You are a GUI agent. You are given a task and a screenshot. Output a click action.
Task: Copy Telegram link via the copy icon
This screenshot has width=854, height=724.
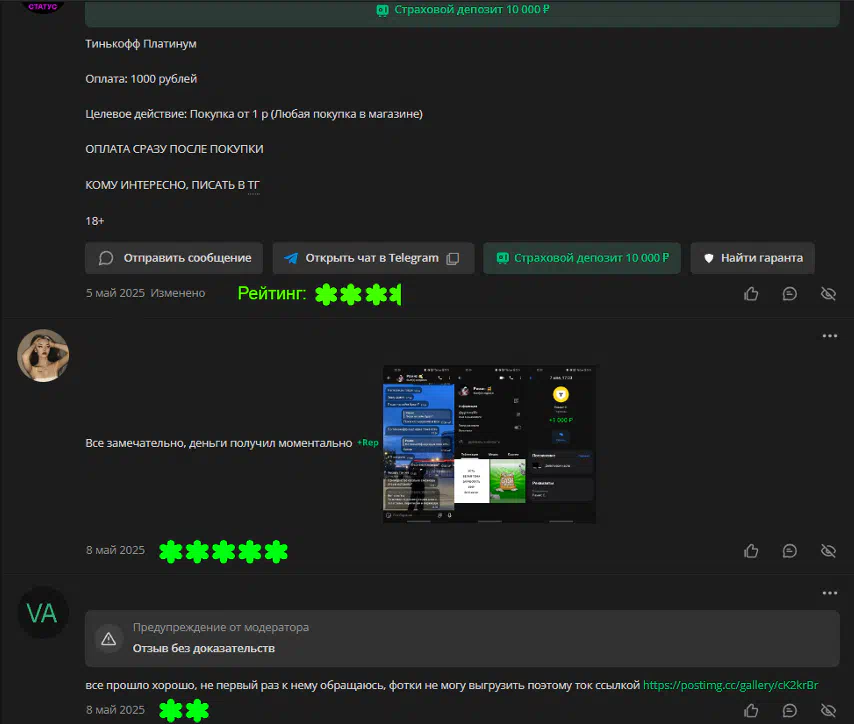pos(453,258)
